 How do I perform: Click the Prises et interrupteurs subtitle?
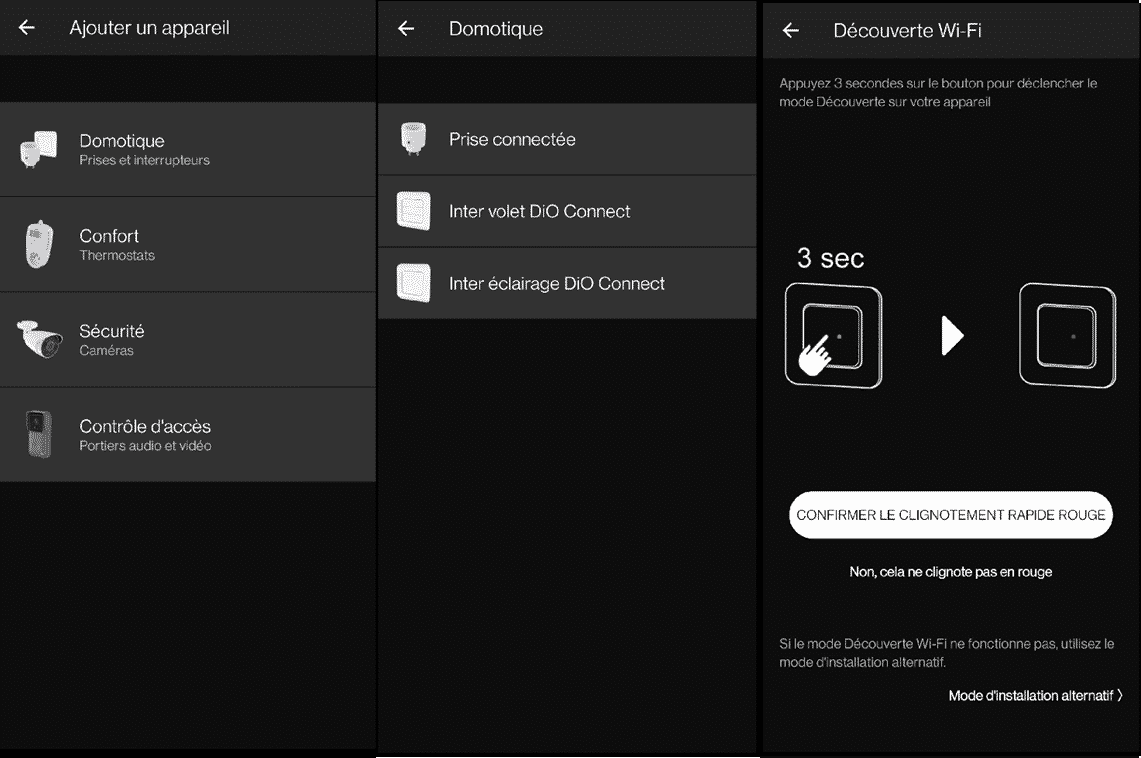(144, 160)
